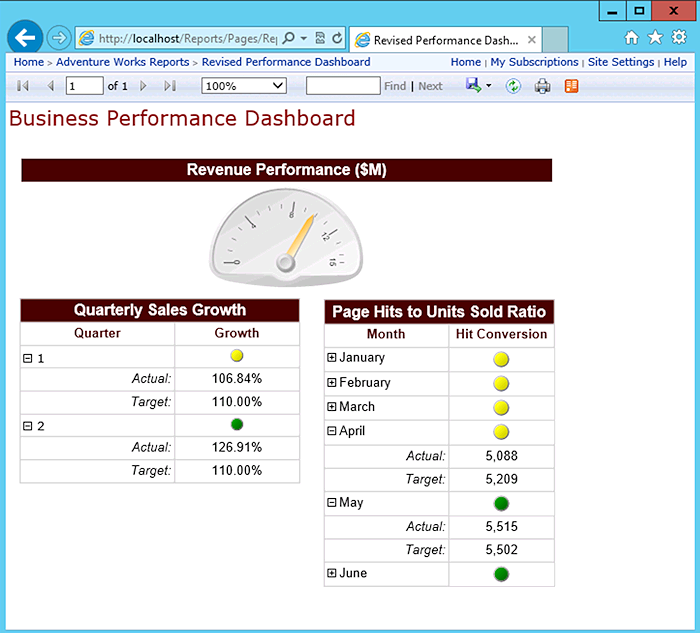Viewport: 700px width, 633px height.
Task: Collapse Quarter 1 row
Action: coord(28,358)
